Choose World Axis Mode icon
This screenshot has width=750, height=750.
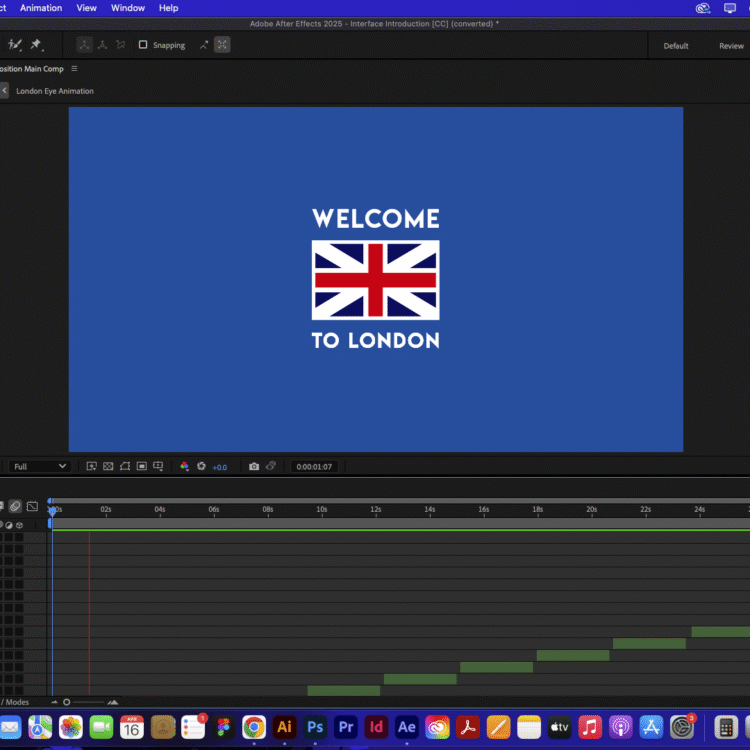coord(102,45)
